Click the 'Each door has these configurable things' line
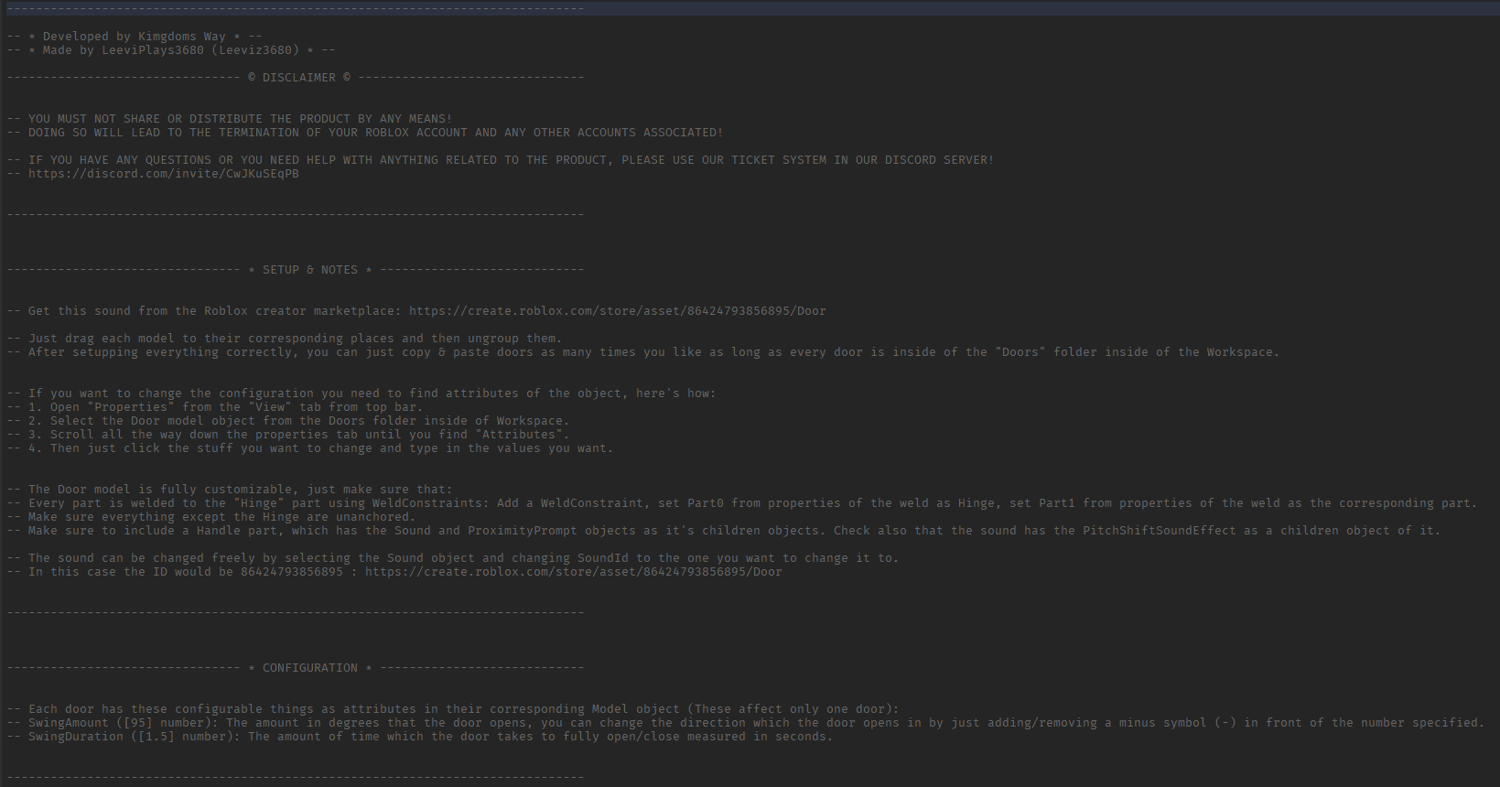Screen dimensions: 1500x787 pos(453,709)
